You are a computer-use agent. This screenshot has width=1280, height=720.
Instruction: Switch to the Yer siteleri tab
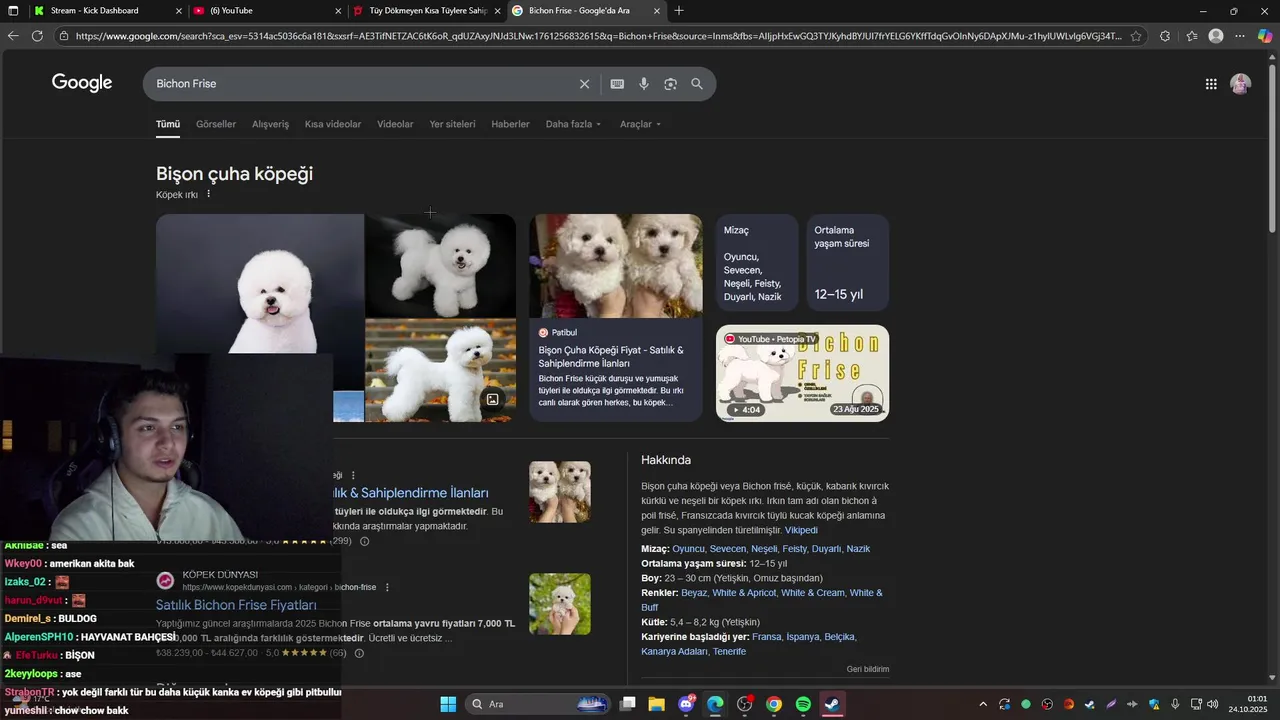pyautogui.click(x=452, y=124)
